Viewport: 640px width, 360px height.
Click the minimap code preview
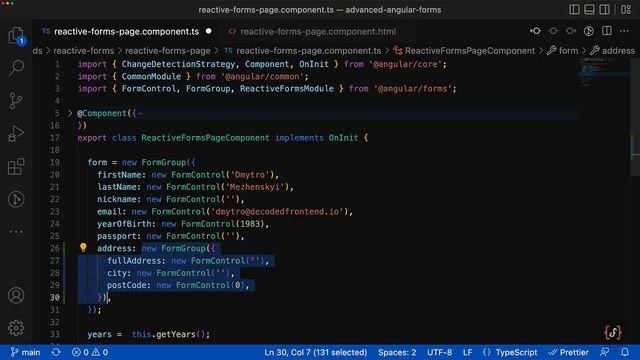tap(603, 72)
